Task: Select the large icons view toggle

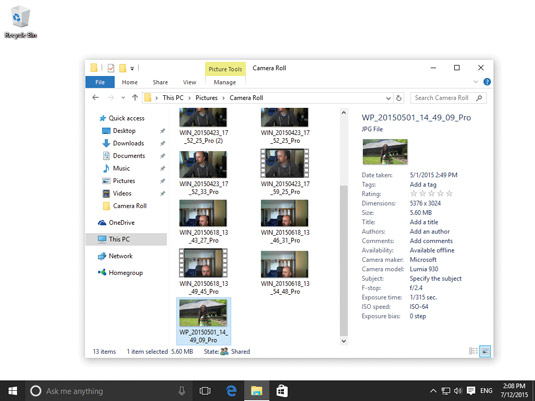Action: [x=485, y=351]
